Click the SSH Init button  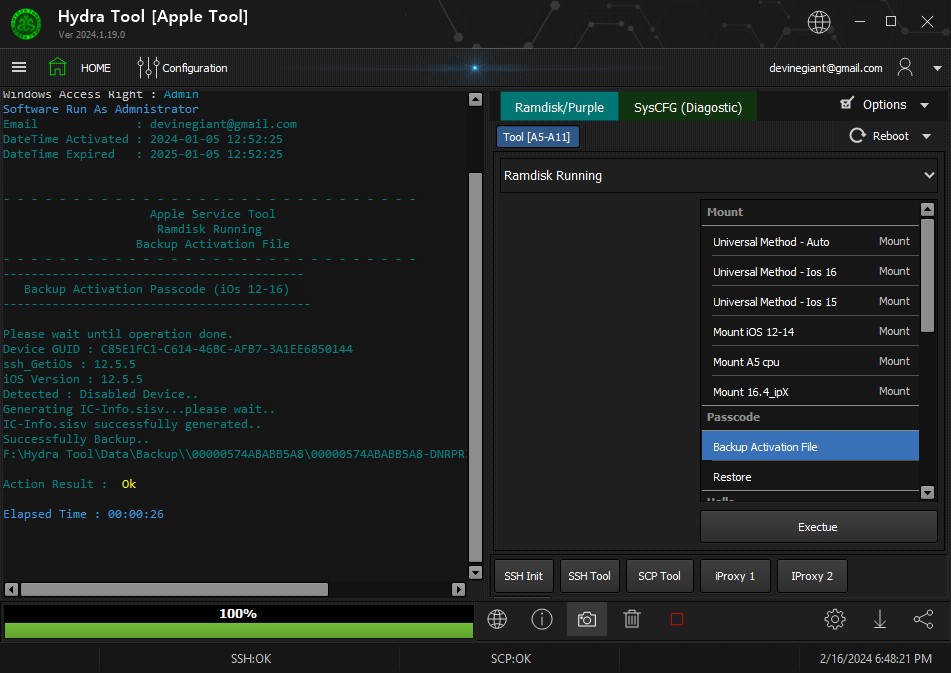523,576
